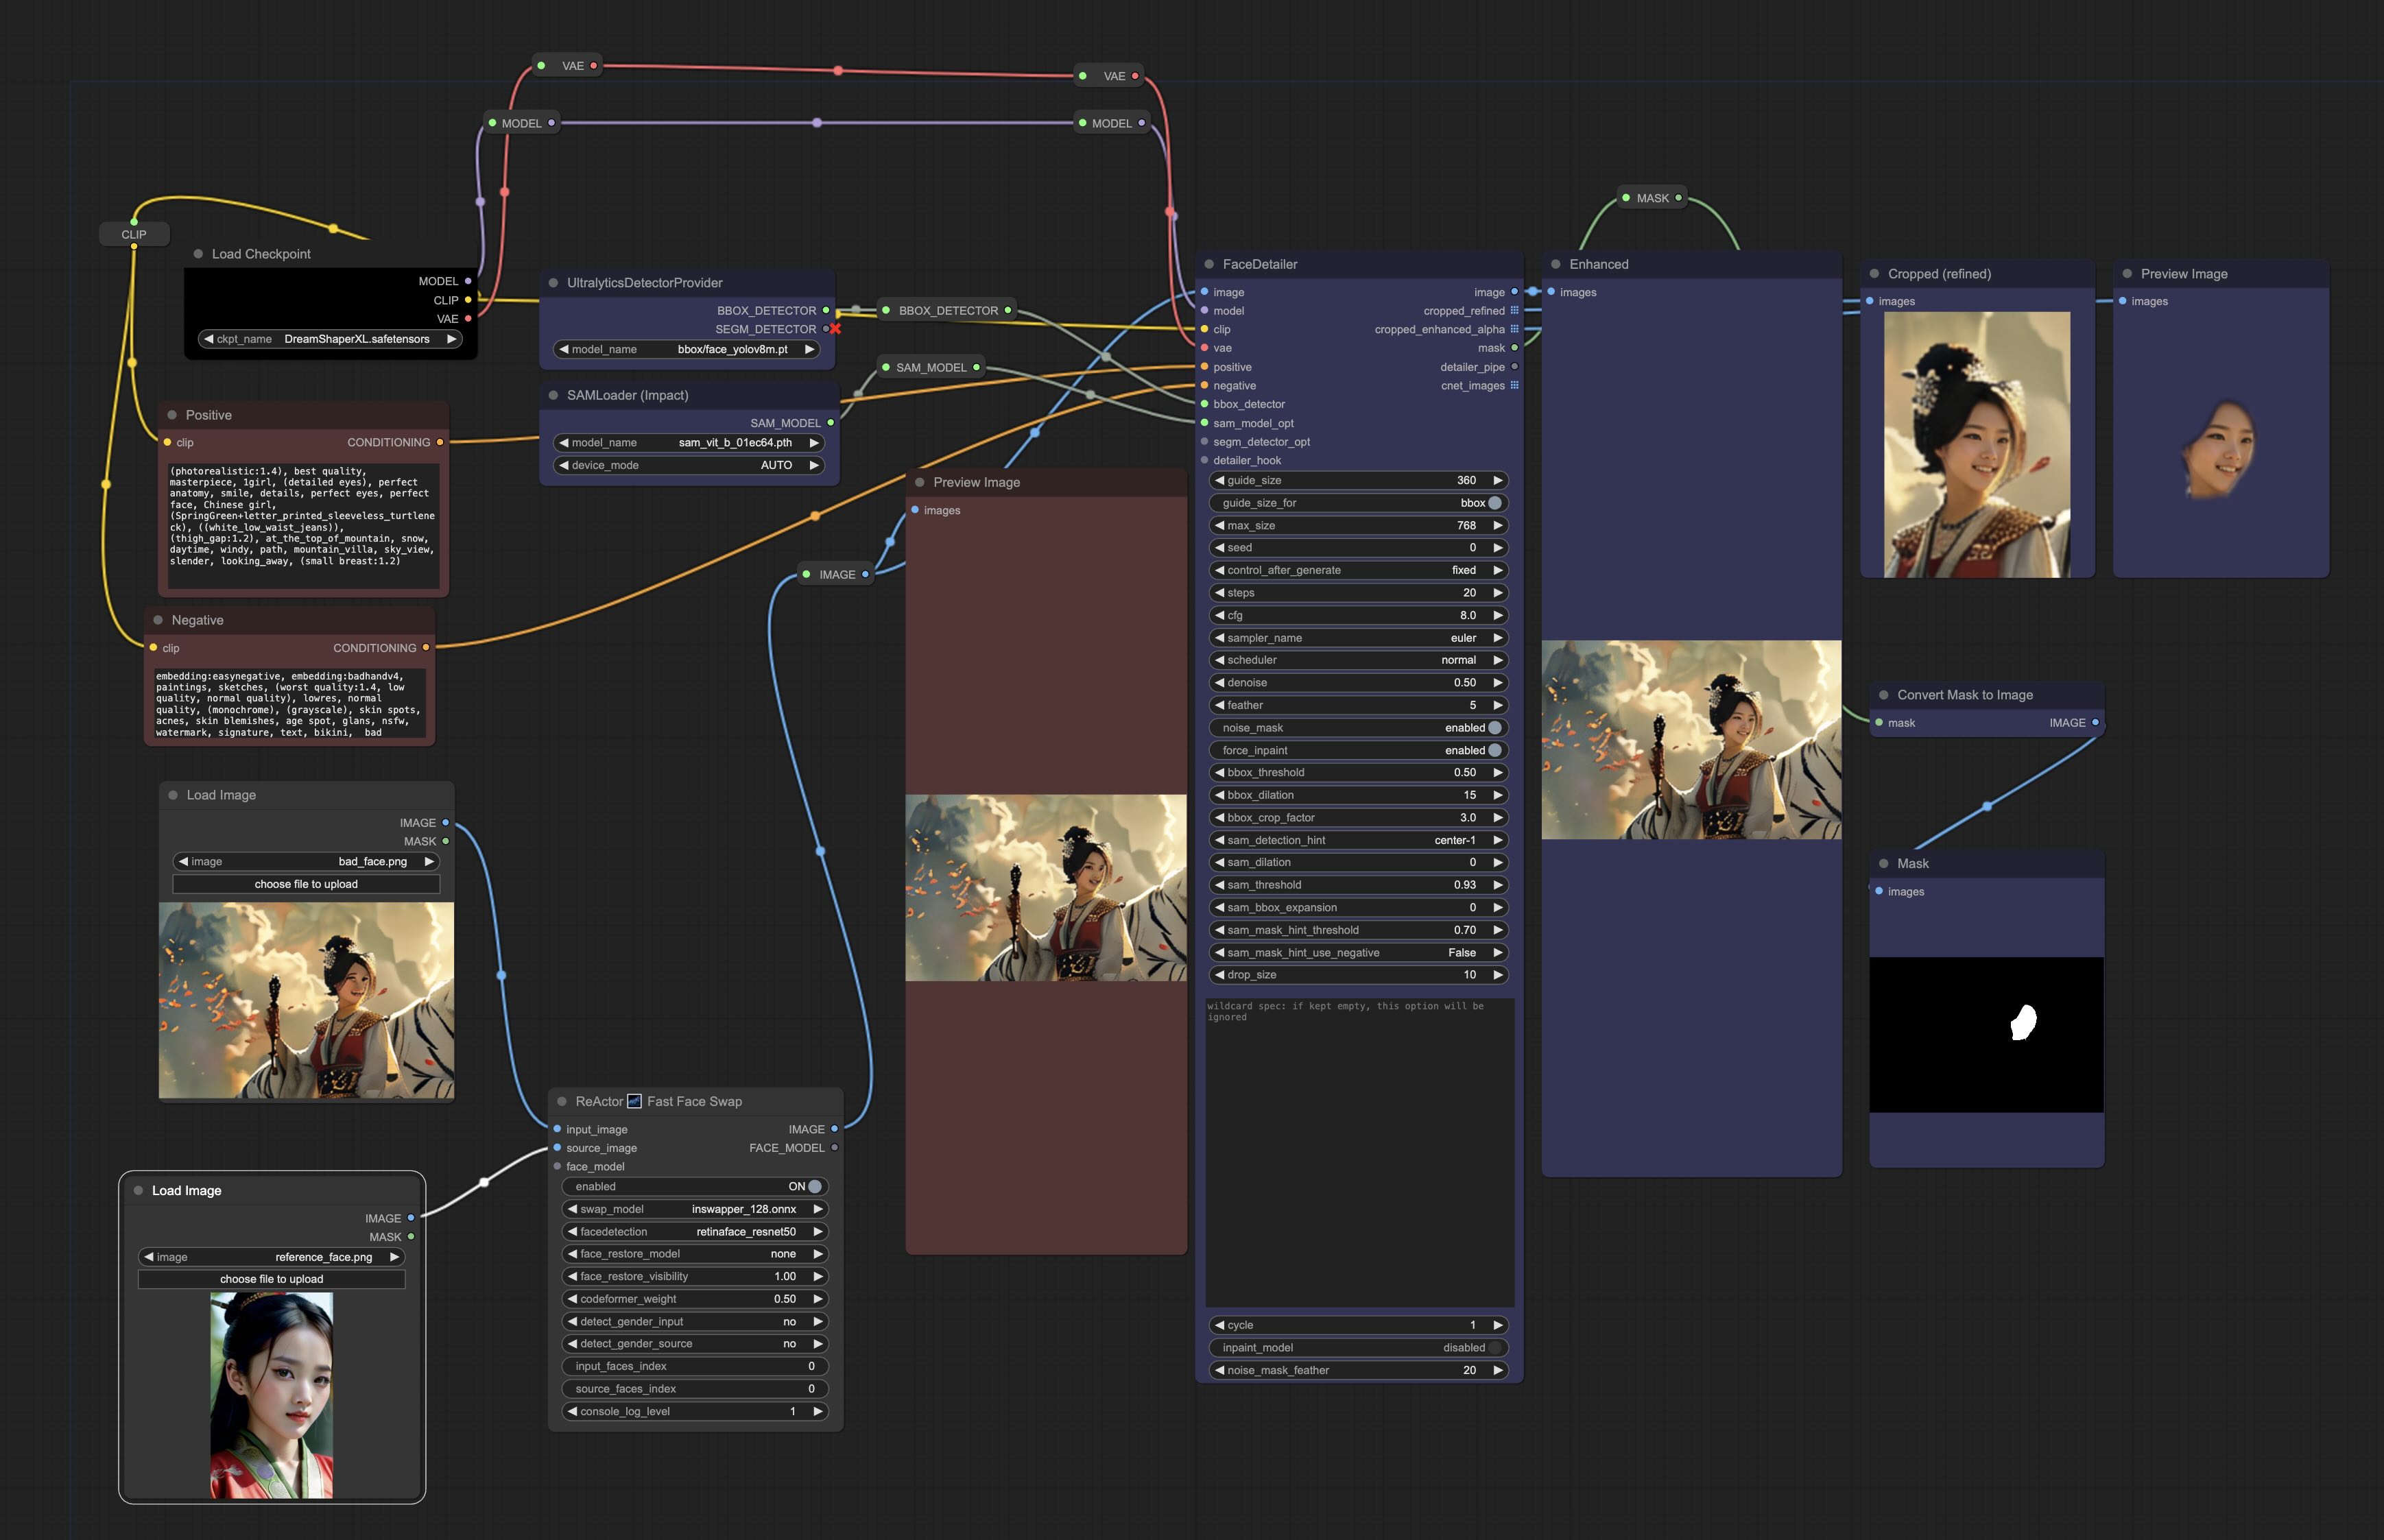Screen dimensions: 2384x1540
Task: Click the wildcard spec text area
Action: [x=1359, y=1150]
